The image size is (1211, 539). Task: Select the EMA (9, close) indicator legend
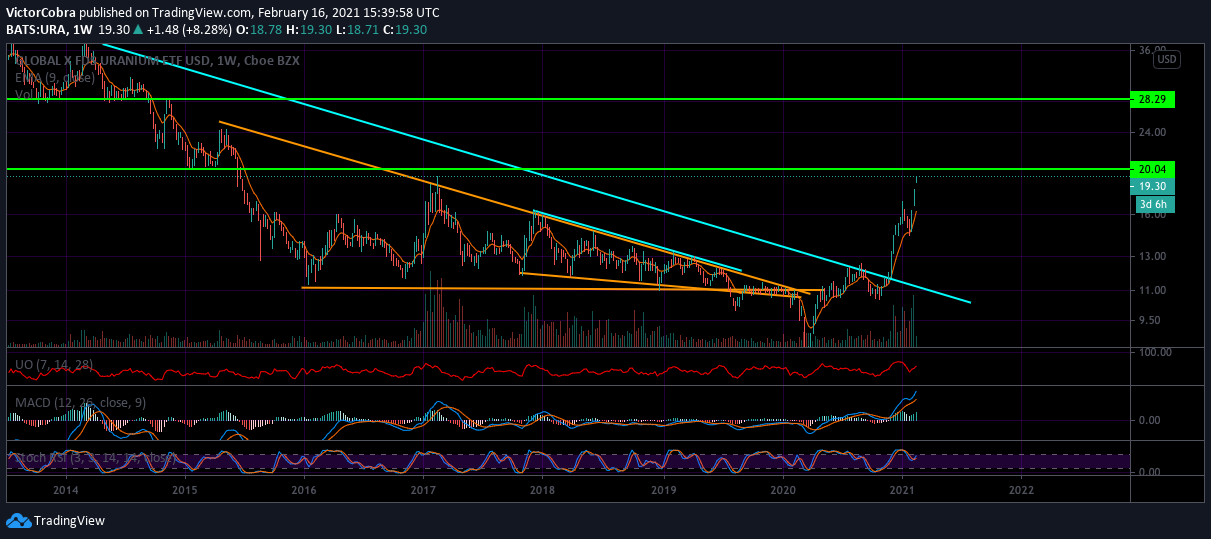click(56, 78)
